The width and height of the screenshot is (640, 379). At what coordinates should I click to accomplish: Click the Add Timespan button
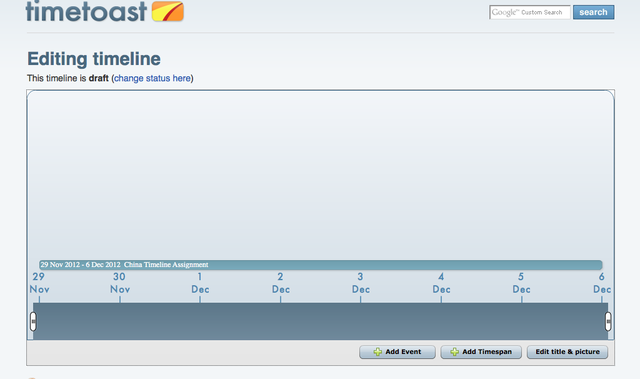click(x=481, y=352)
